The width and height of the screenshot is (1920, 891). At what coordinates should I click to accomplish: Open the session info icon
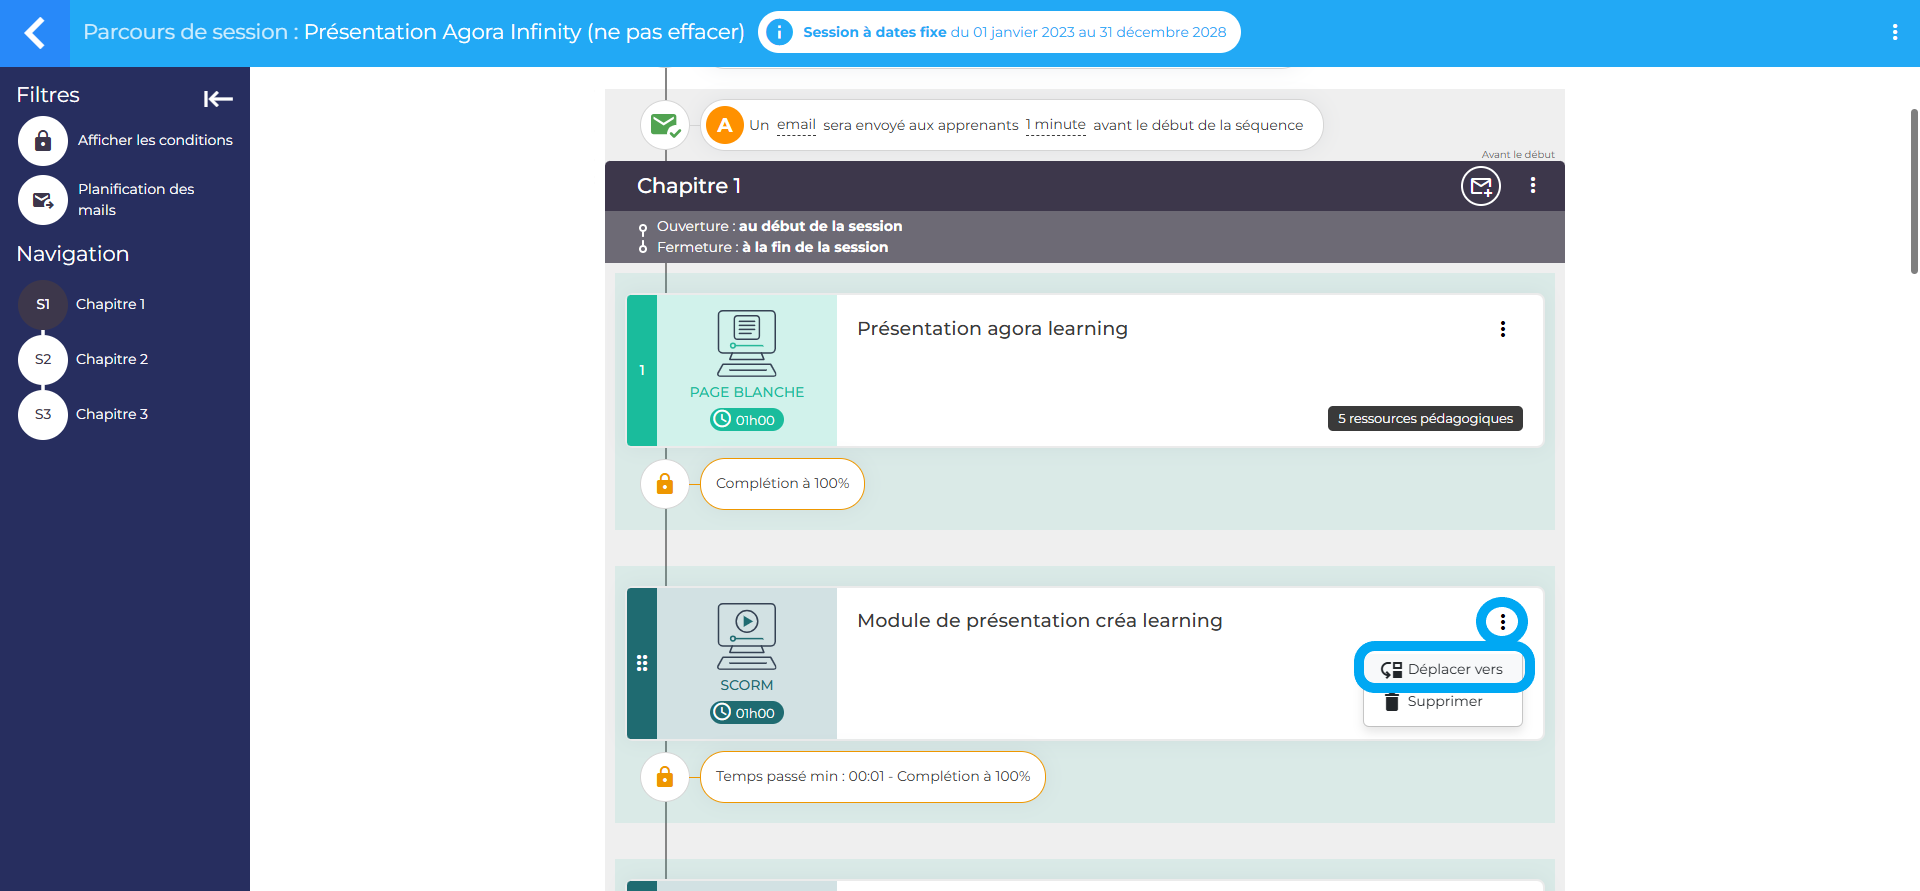[778, 32]
